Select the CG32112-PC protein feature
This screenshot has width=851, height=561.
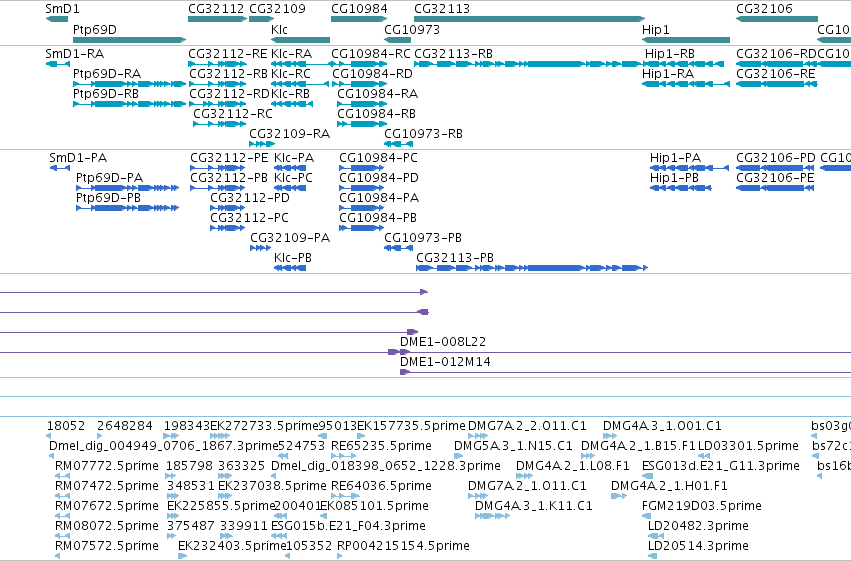tap(227, 228)
